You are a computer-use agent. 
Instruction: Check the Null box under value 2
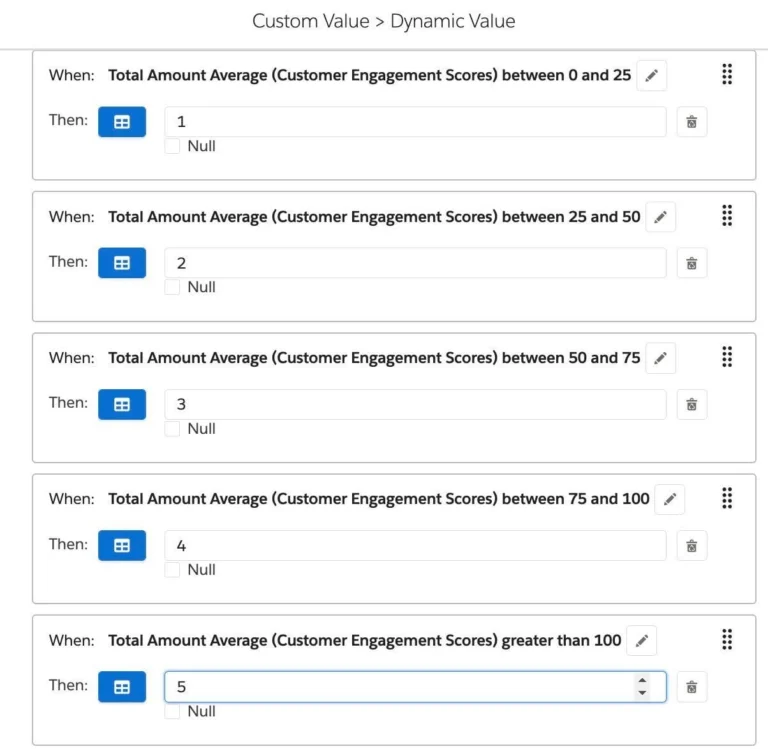173,287
